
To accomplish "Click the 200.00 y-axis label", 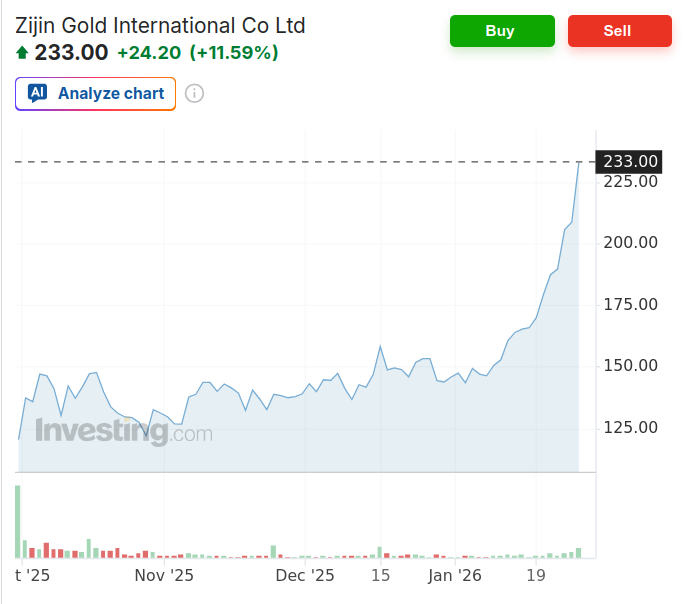I will 630,242.
